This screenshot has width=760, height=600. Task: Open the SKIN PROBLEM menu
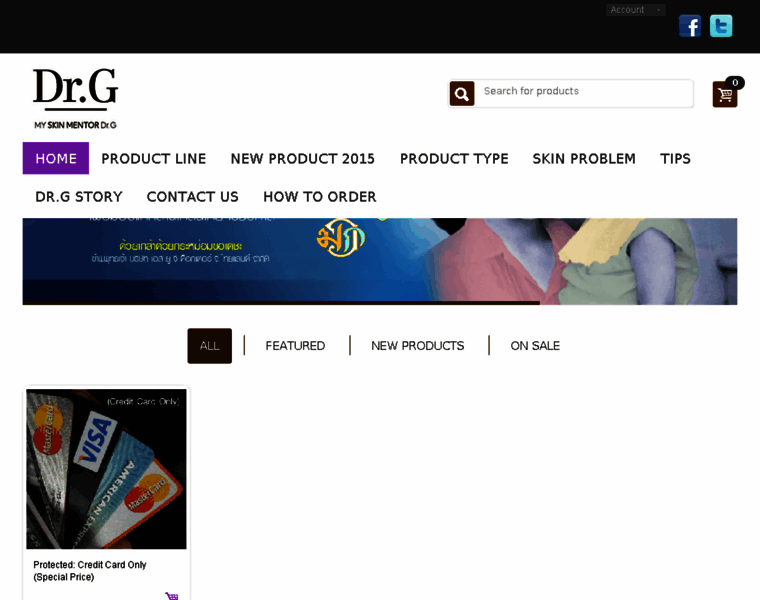[584, 158]
